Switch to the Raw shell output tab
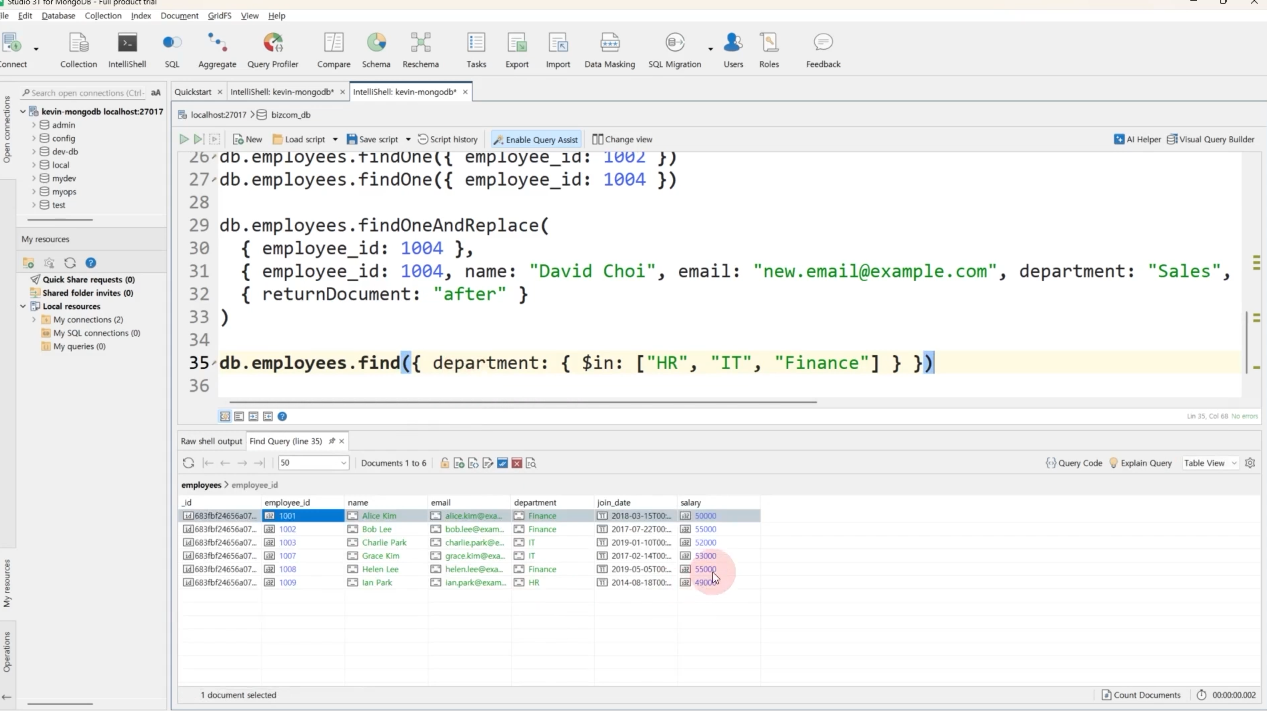This screenshot has width=1267, height=711. (211, 441)
